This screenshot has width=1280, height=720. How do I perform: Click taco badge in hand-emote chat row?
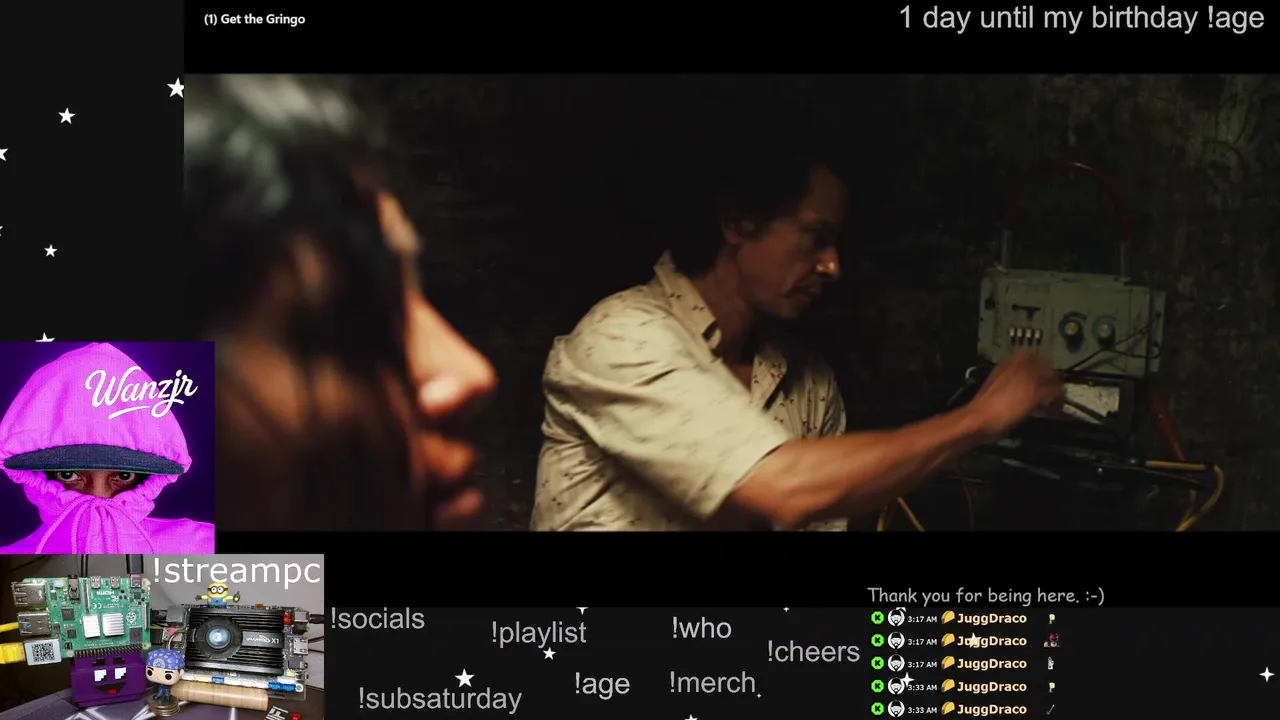coord(948,663)
